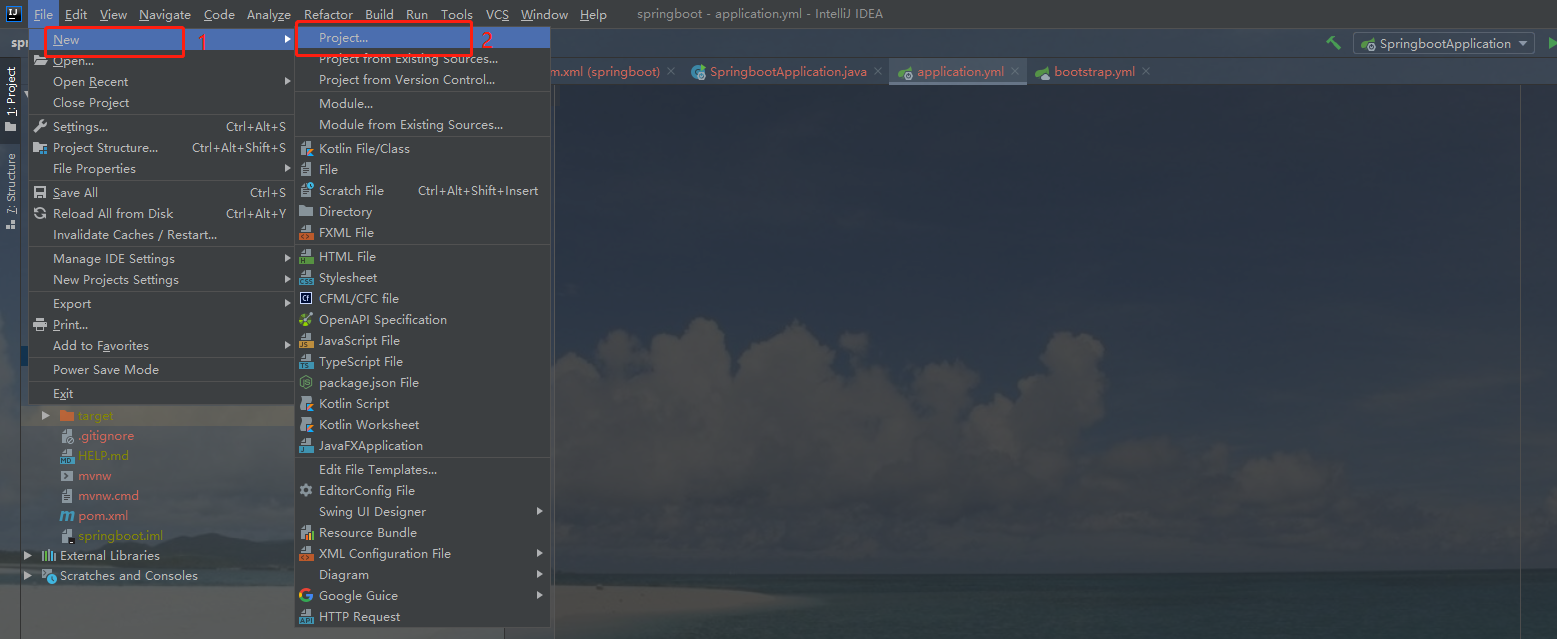The height and width of the screenshot is (639, 1557).
Task: Open Add to Favorites submenu
Action: click(160, 346)
